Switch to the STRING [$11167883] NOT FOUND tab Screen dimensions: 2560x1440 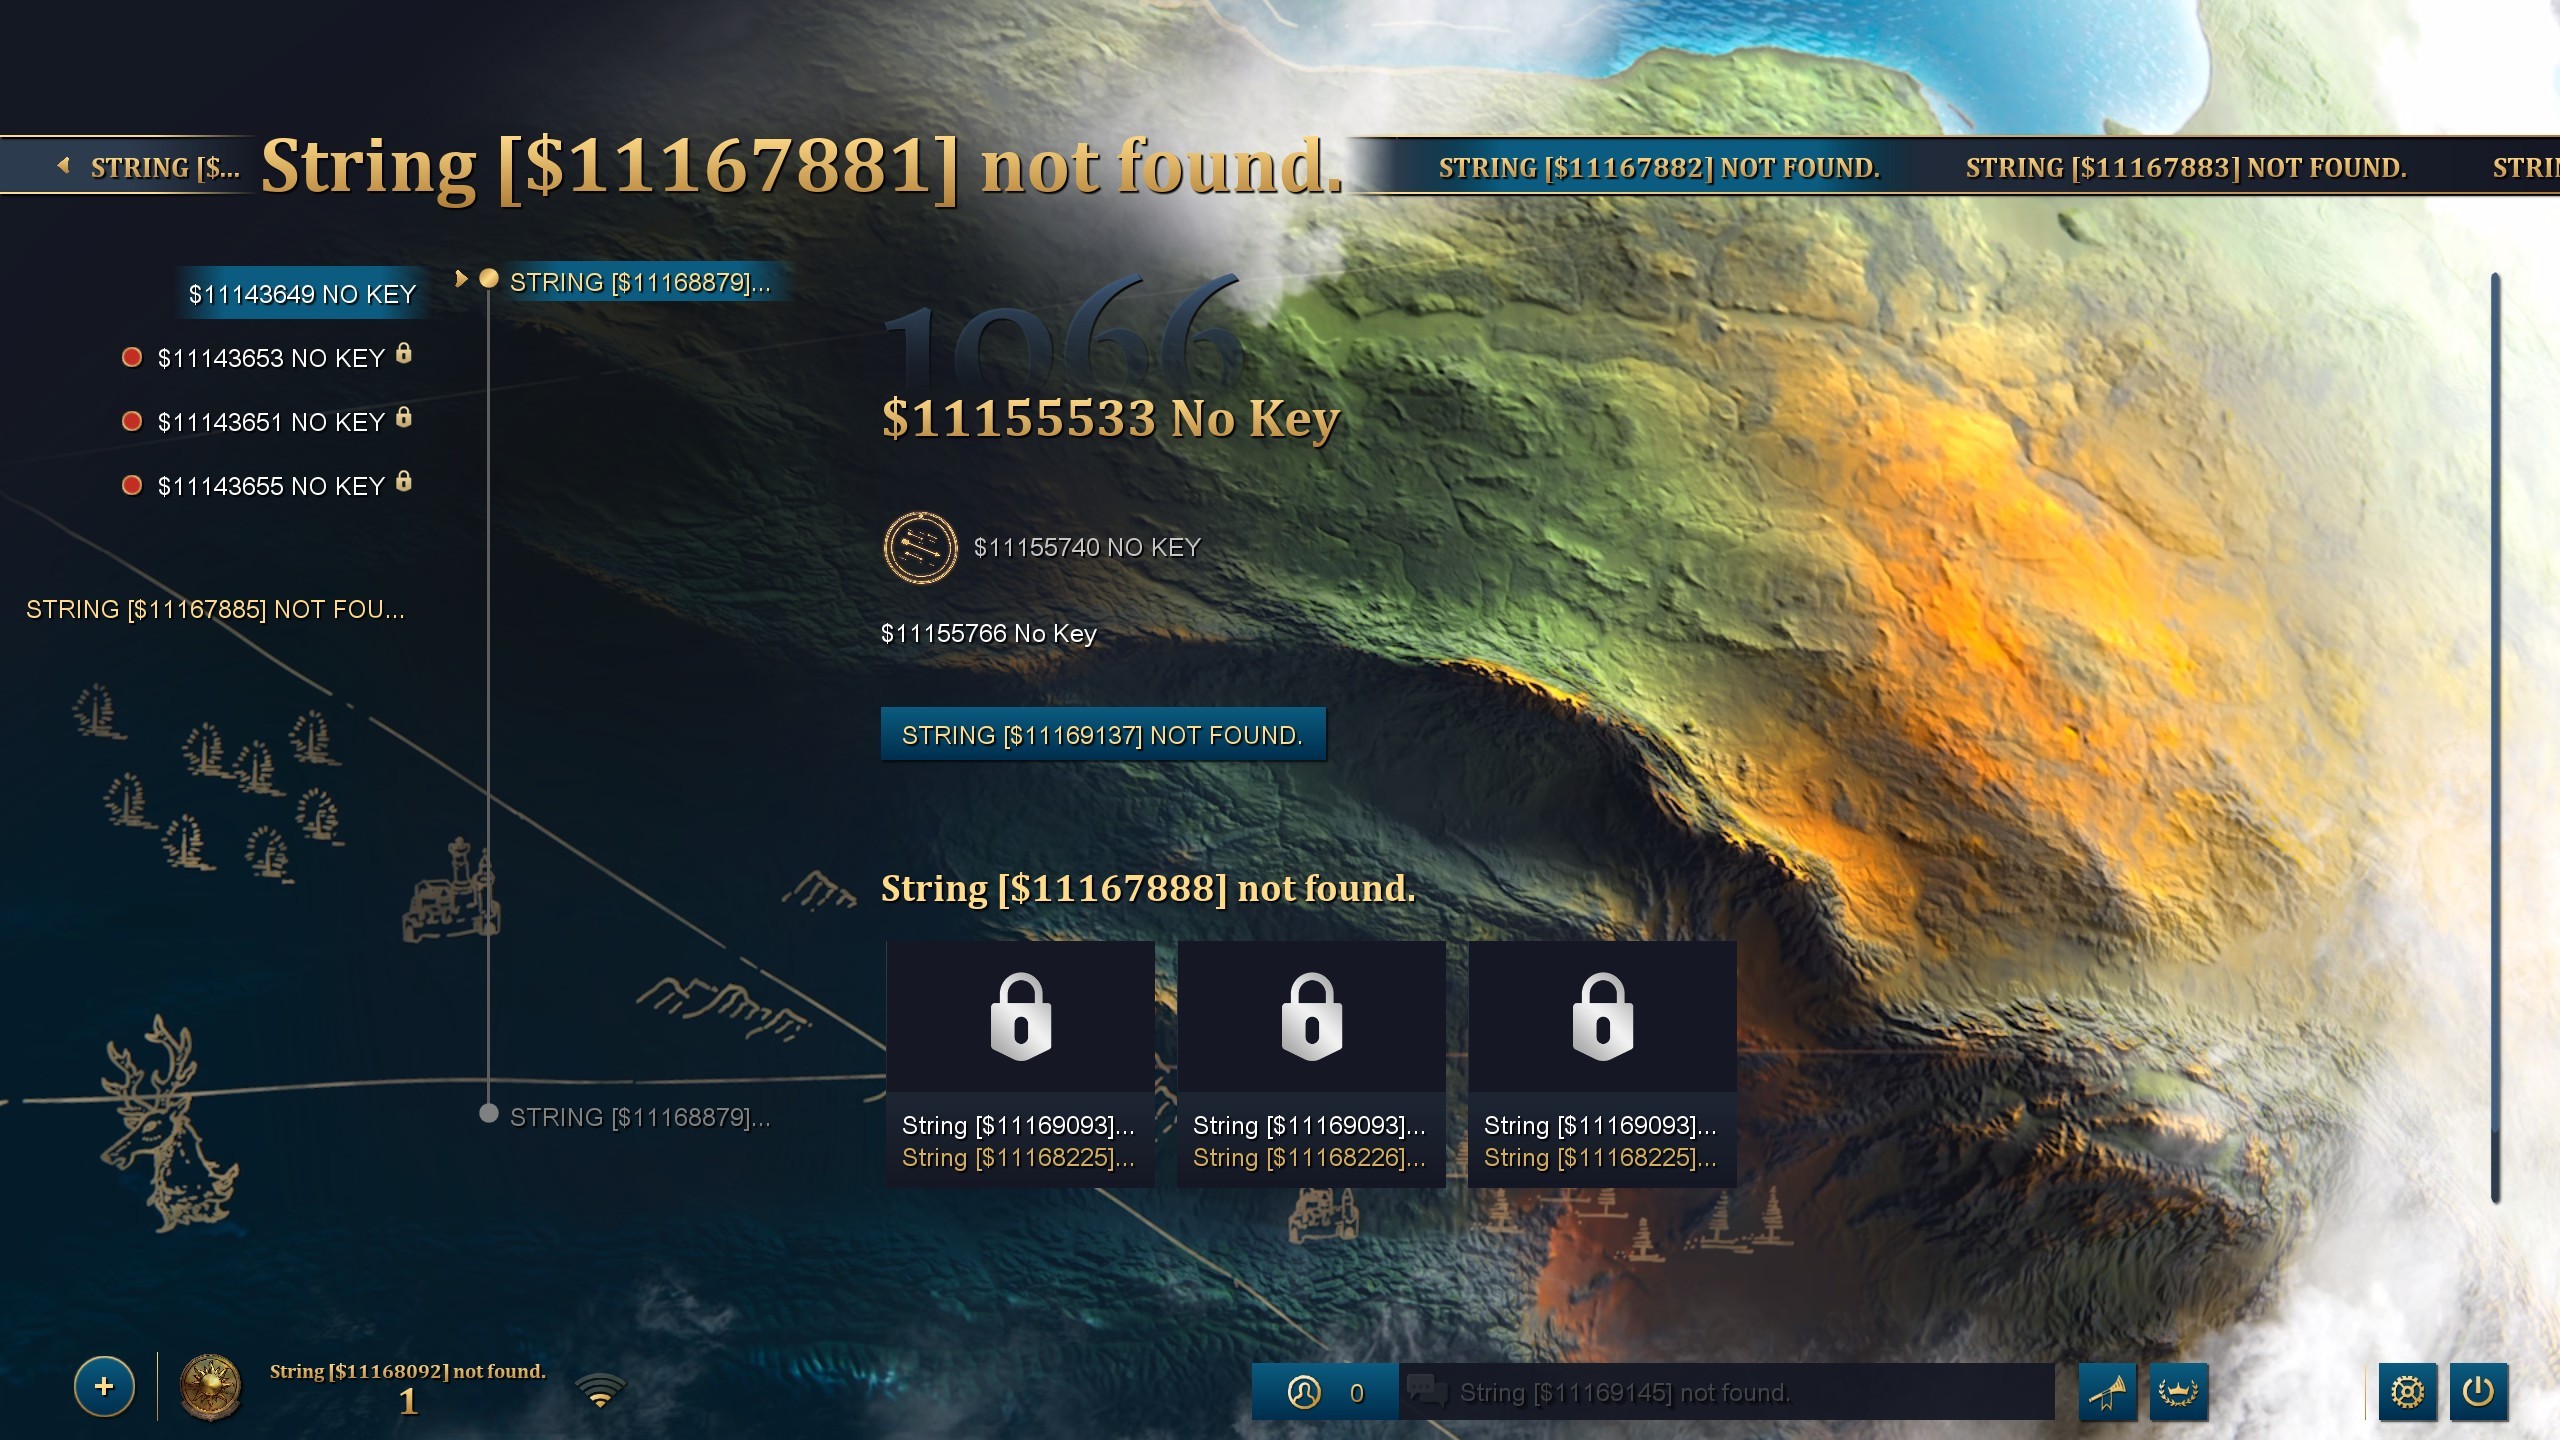[x=2186, y=168]
